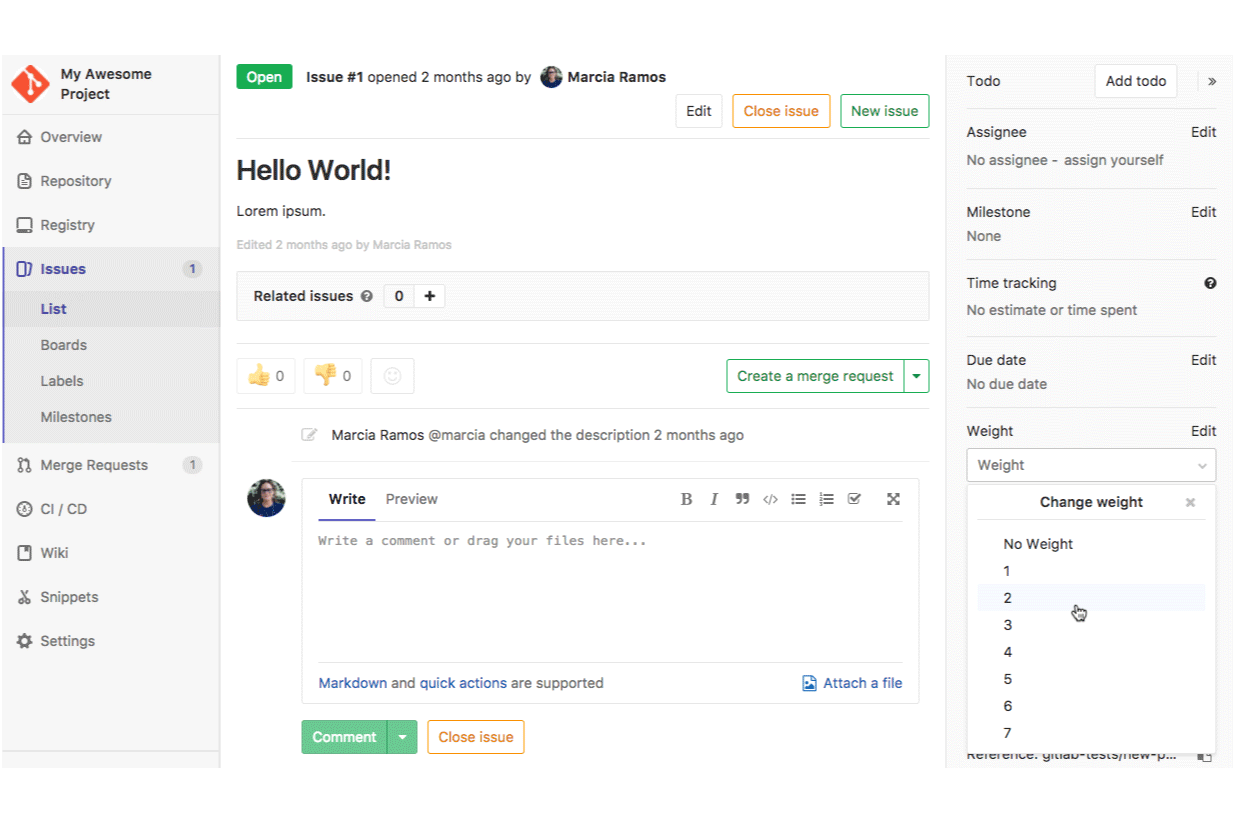The image size is (1235, 823).
Task: Give a thumbs up reaction
Action: coord(266,376)
